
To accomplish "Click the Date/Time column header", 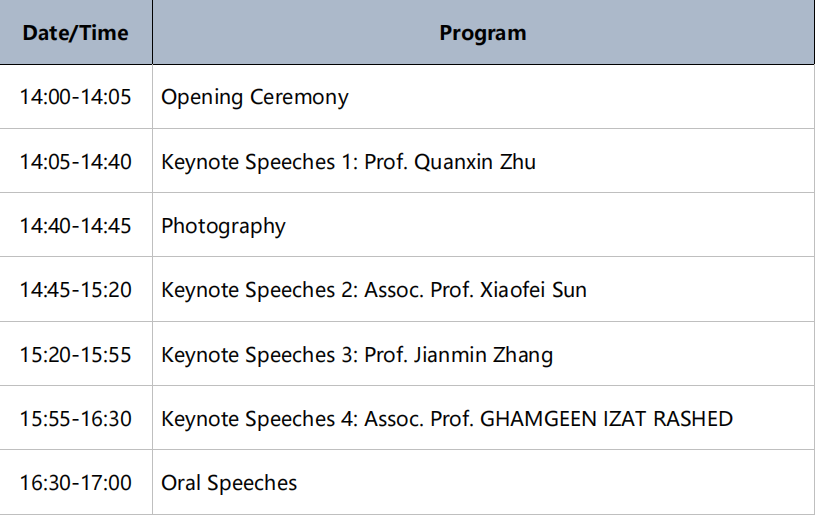I will (x=75, y=33).
